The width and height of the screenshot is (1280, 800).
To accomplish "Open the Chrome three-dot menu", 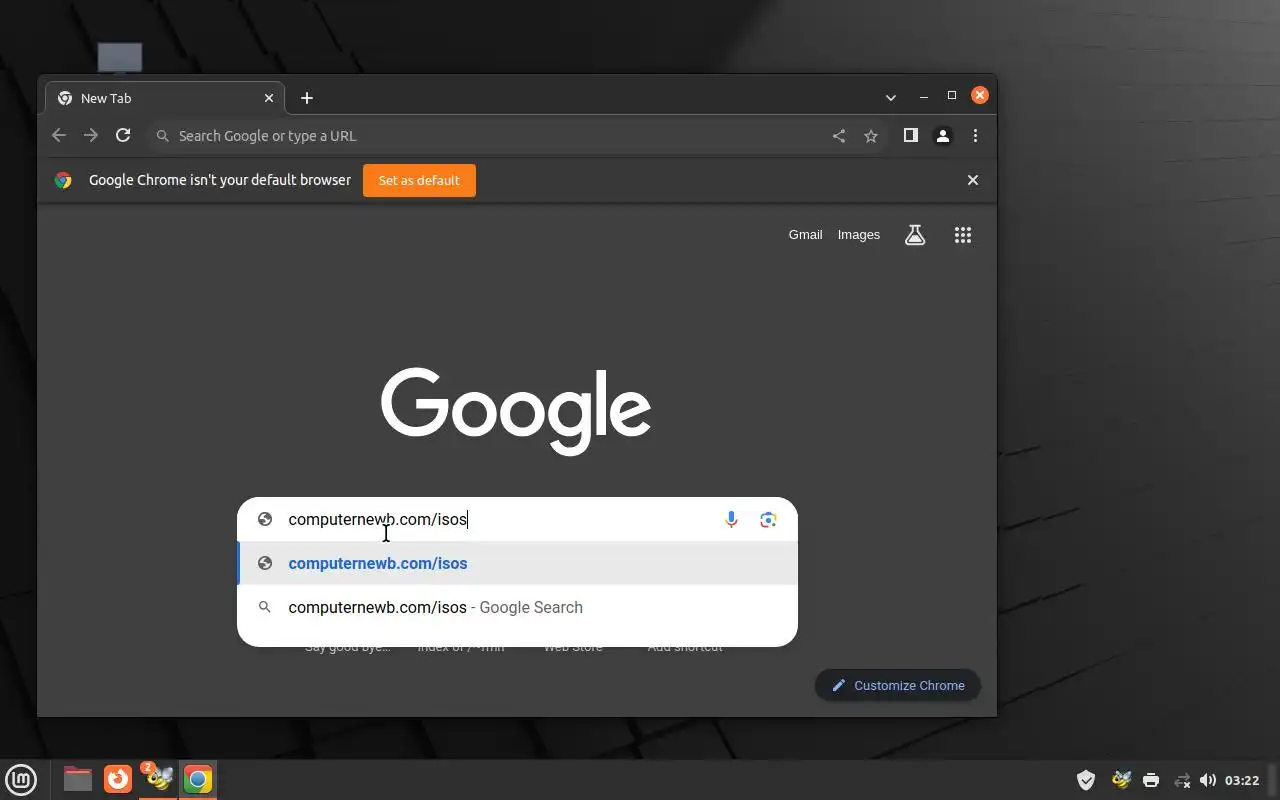I will [975, 136].
